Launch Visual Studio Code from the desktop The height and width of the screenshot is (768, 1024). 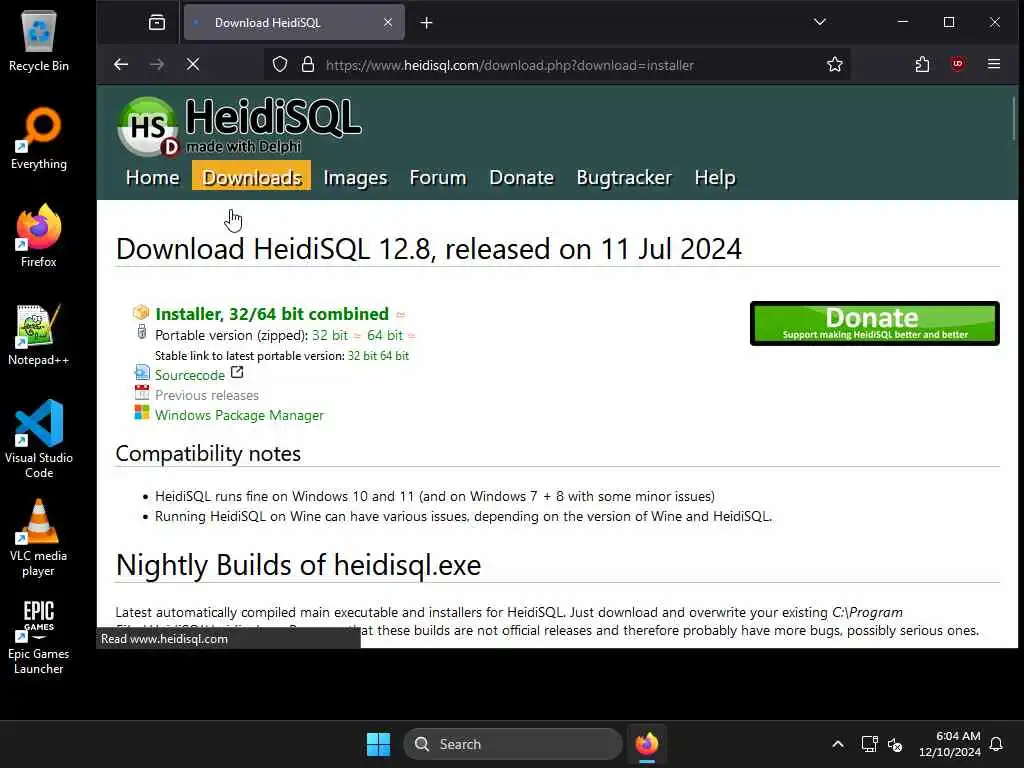pyautogui.click(x=39, y=439)
